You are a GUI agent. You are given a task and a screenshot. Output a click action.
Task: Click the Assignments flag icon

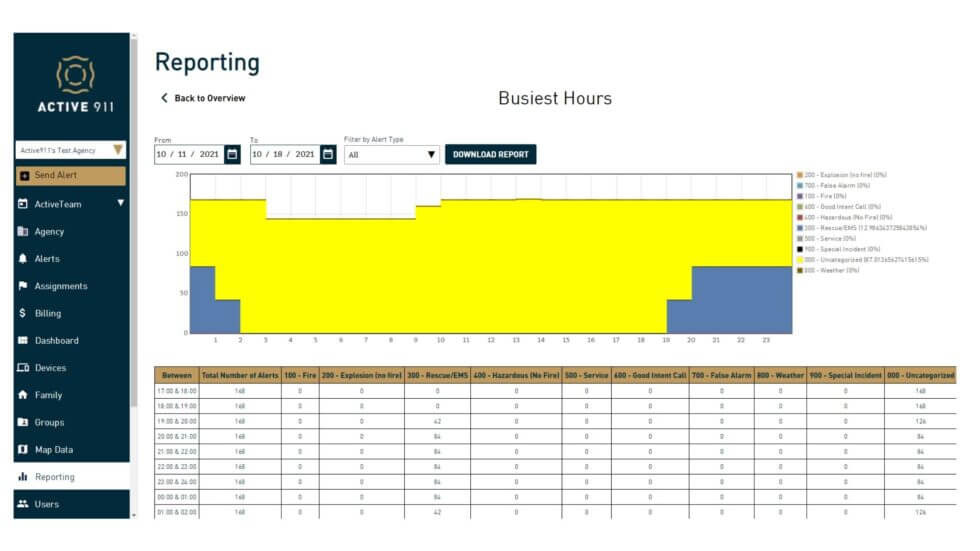(x=23, y=286)
